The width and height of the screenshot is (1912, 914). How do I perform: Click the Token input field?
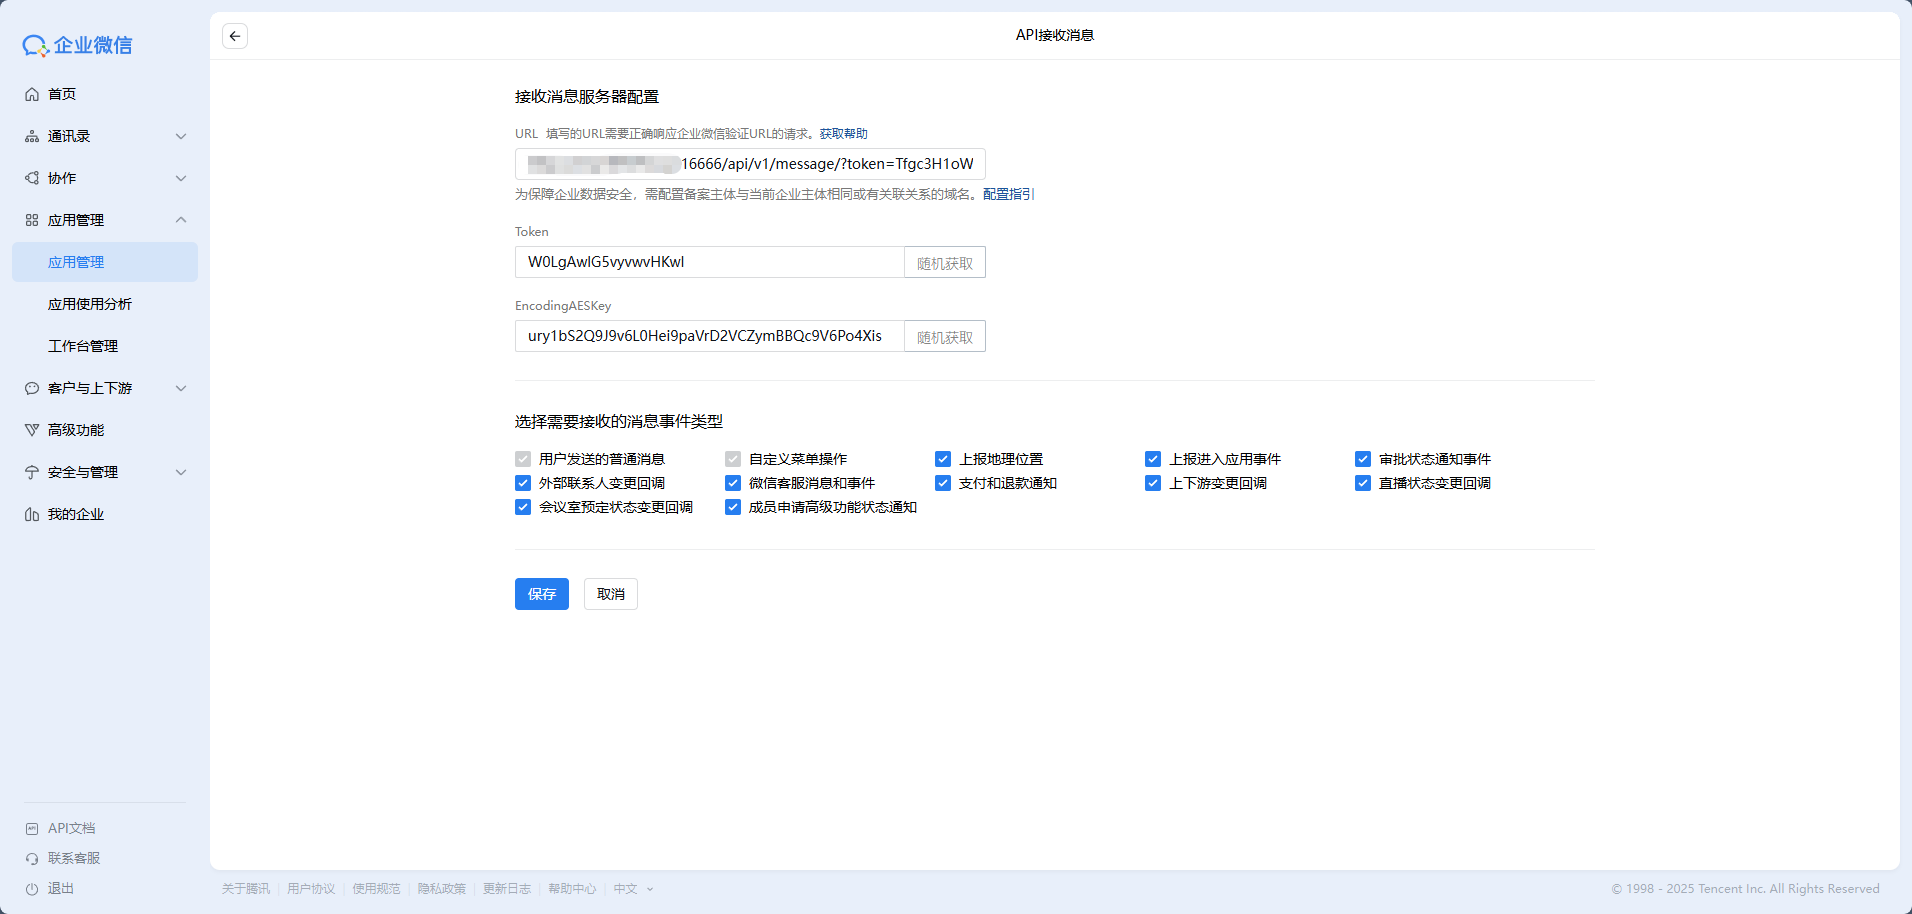710,262
